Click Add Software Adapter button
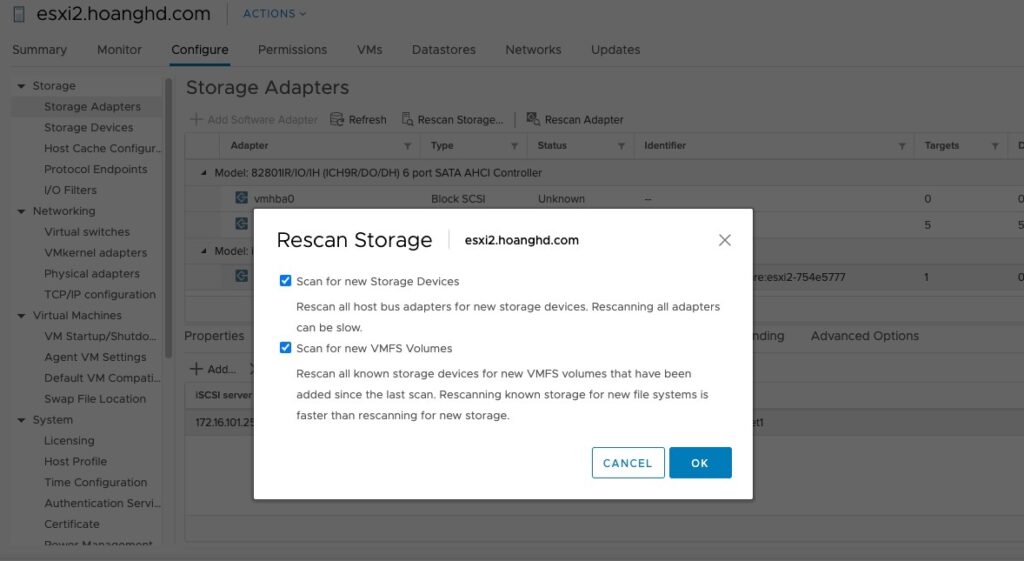This screenshot has height=561, width=1024. pos(253,119)
